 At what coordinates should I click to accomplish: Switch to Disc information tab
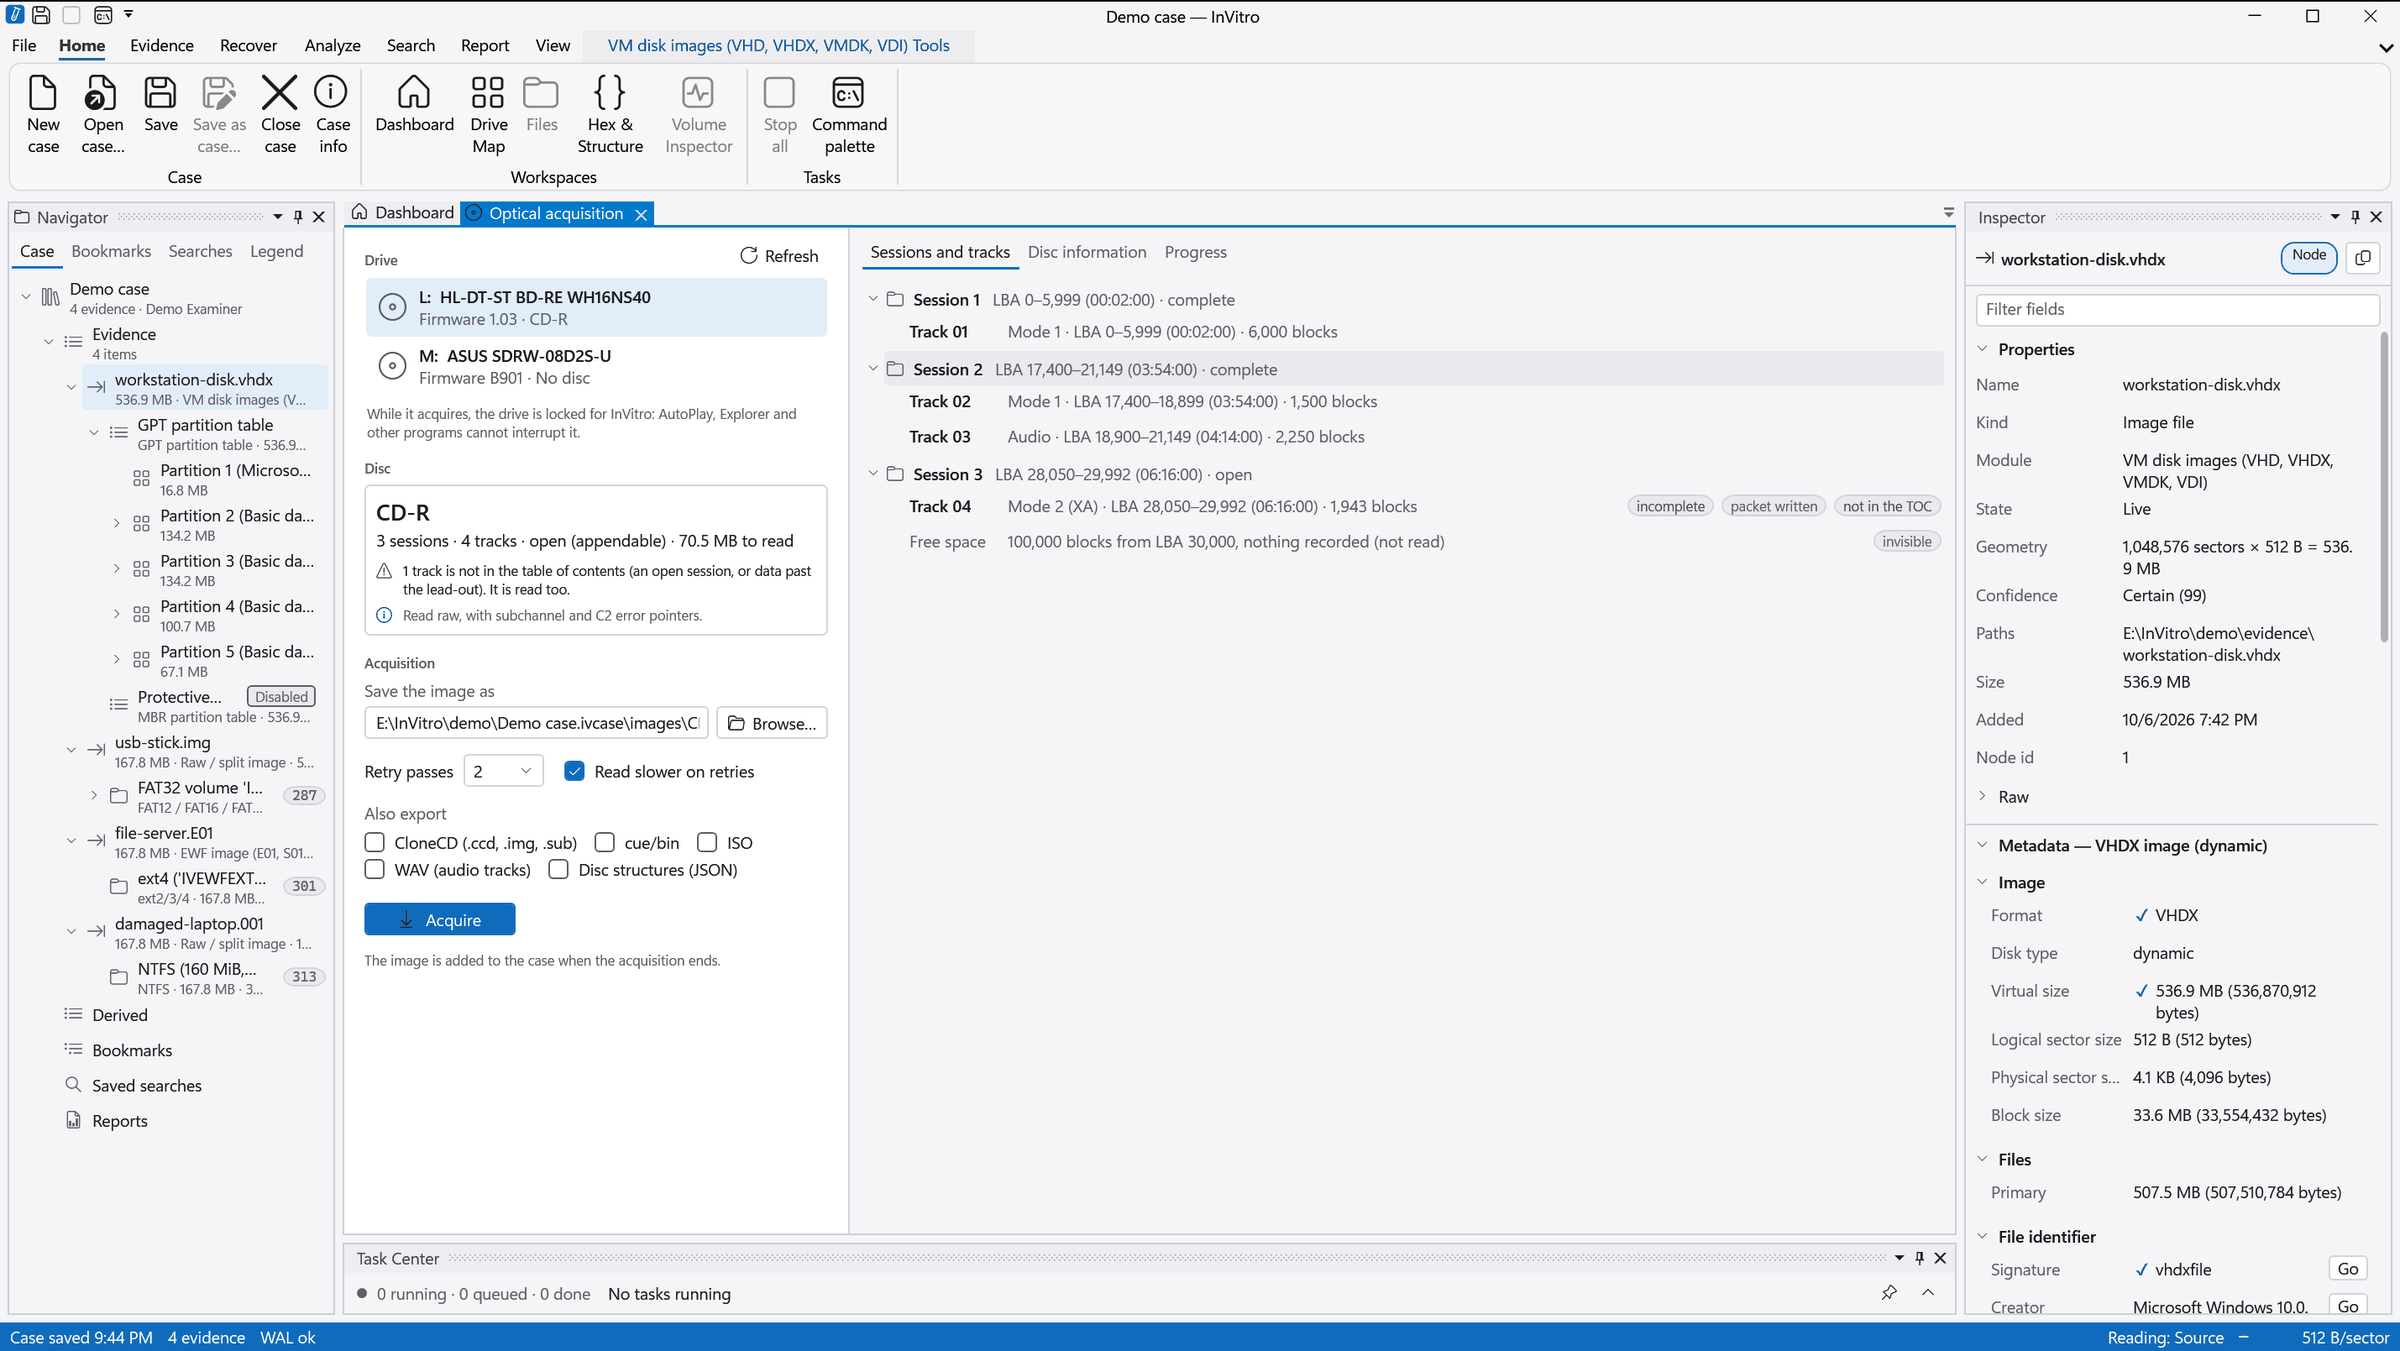click(x=1087, y=252)
